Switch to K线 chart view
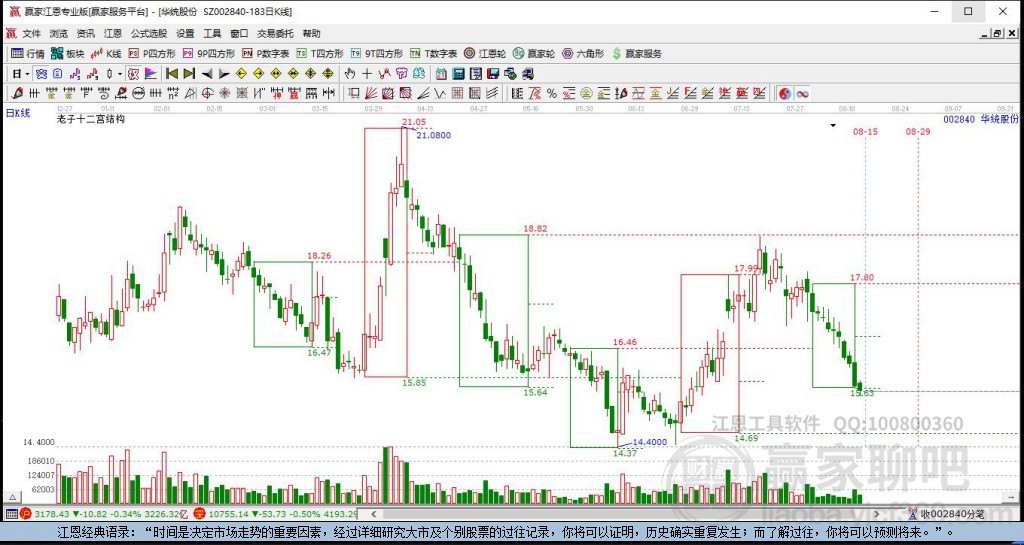 (106, 54)
